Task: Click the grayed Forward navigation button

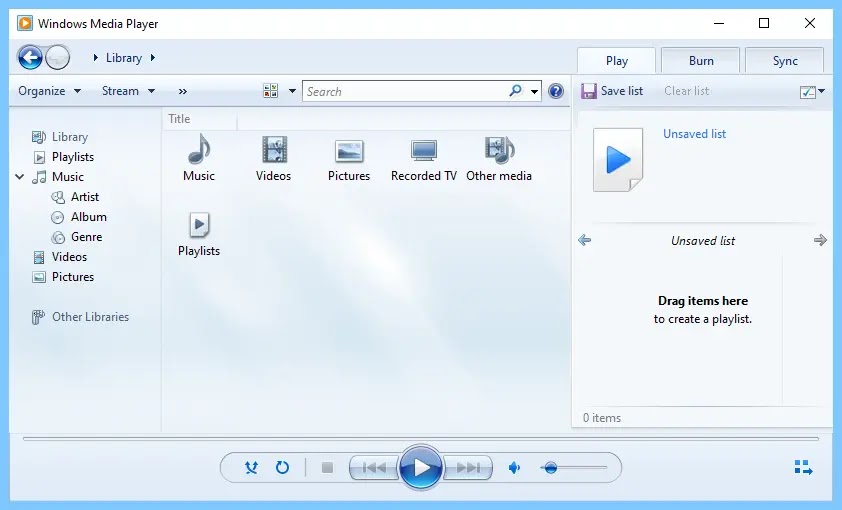Action: point(57,57)
